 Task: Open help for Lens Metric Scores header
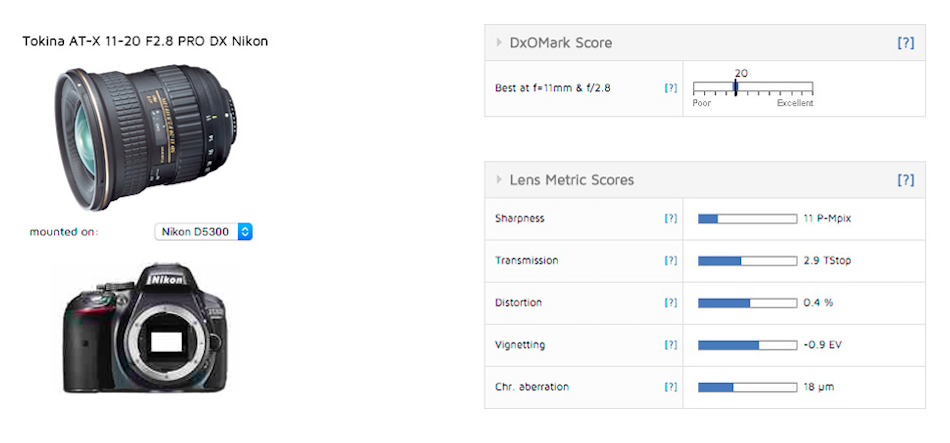pyautogui.click(x=905, y=180)
